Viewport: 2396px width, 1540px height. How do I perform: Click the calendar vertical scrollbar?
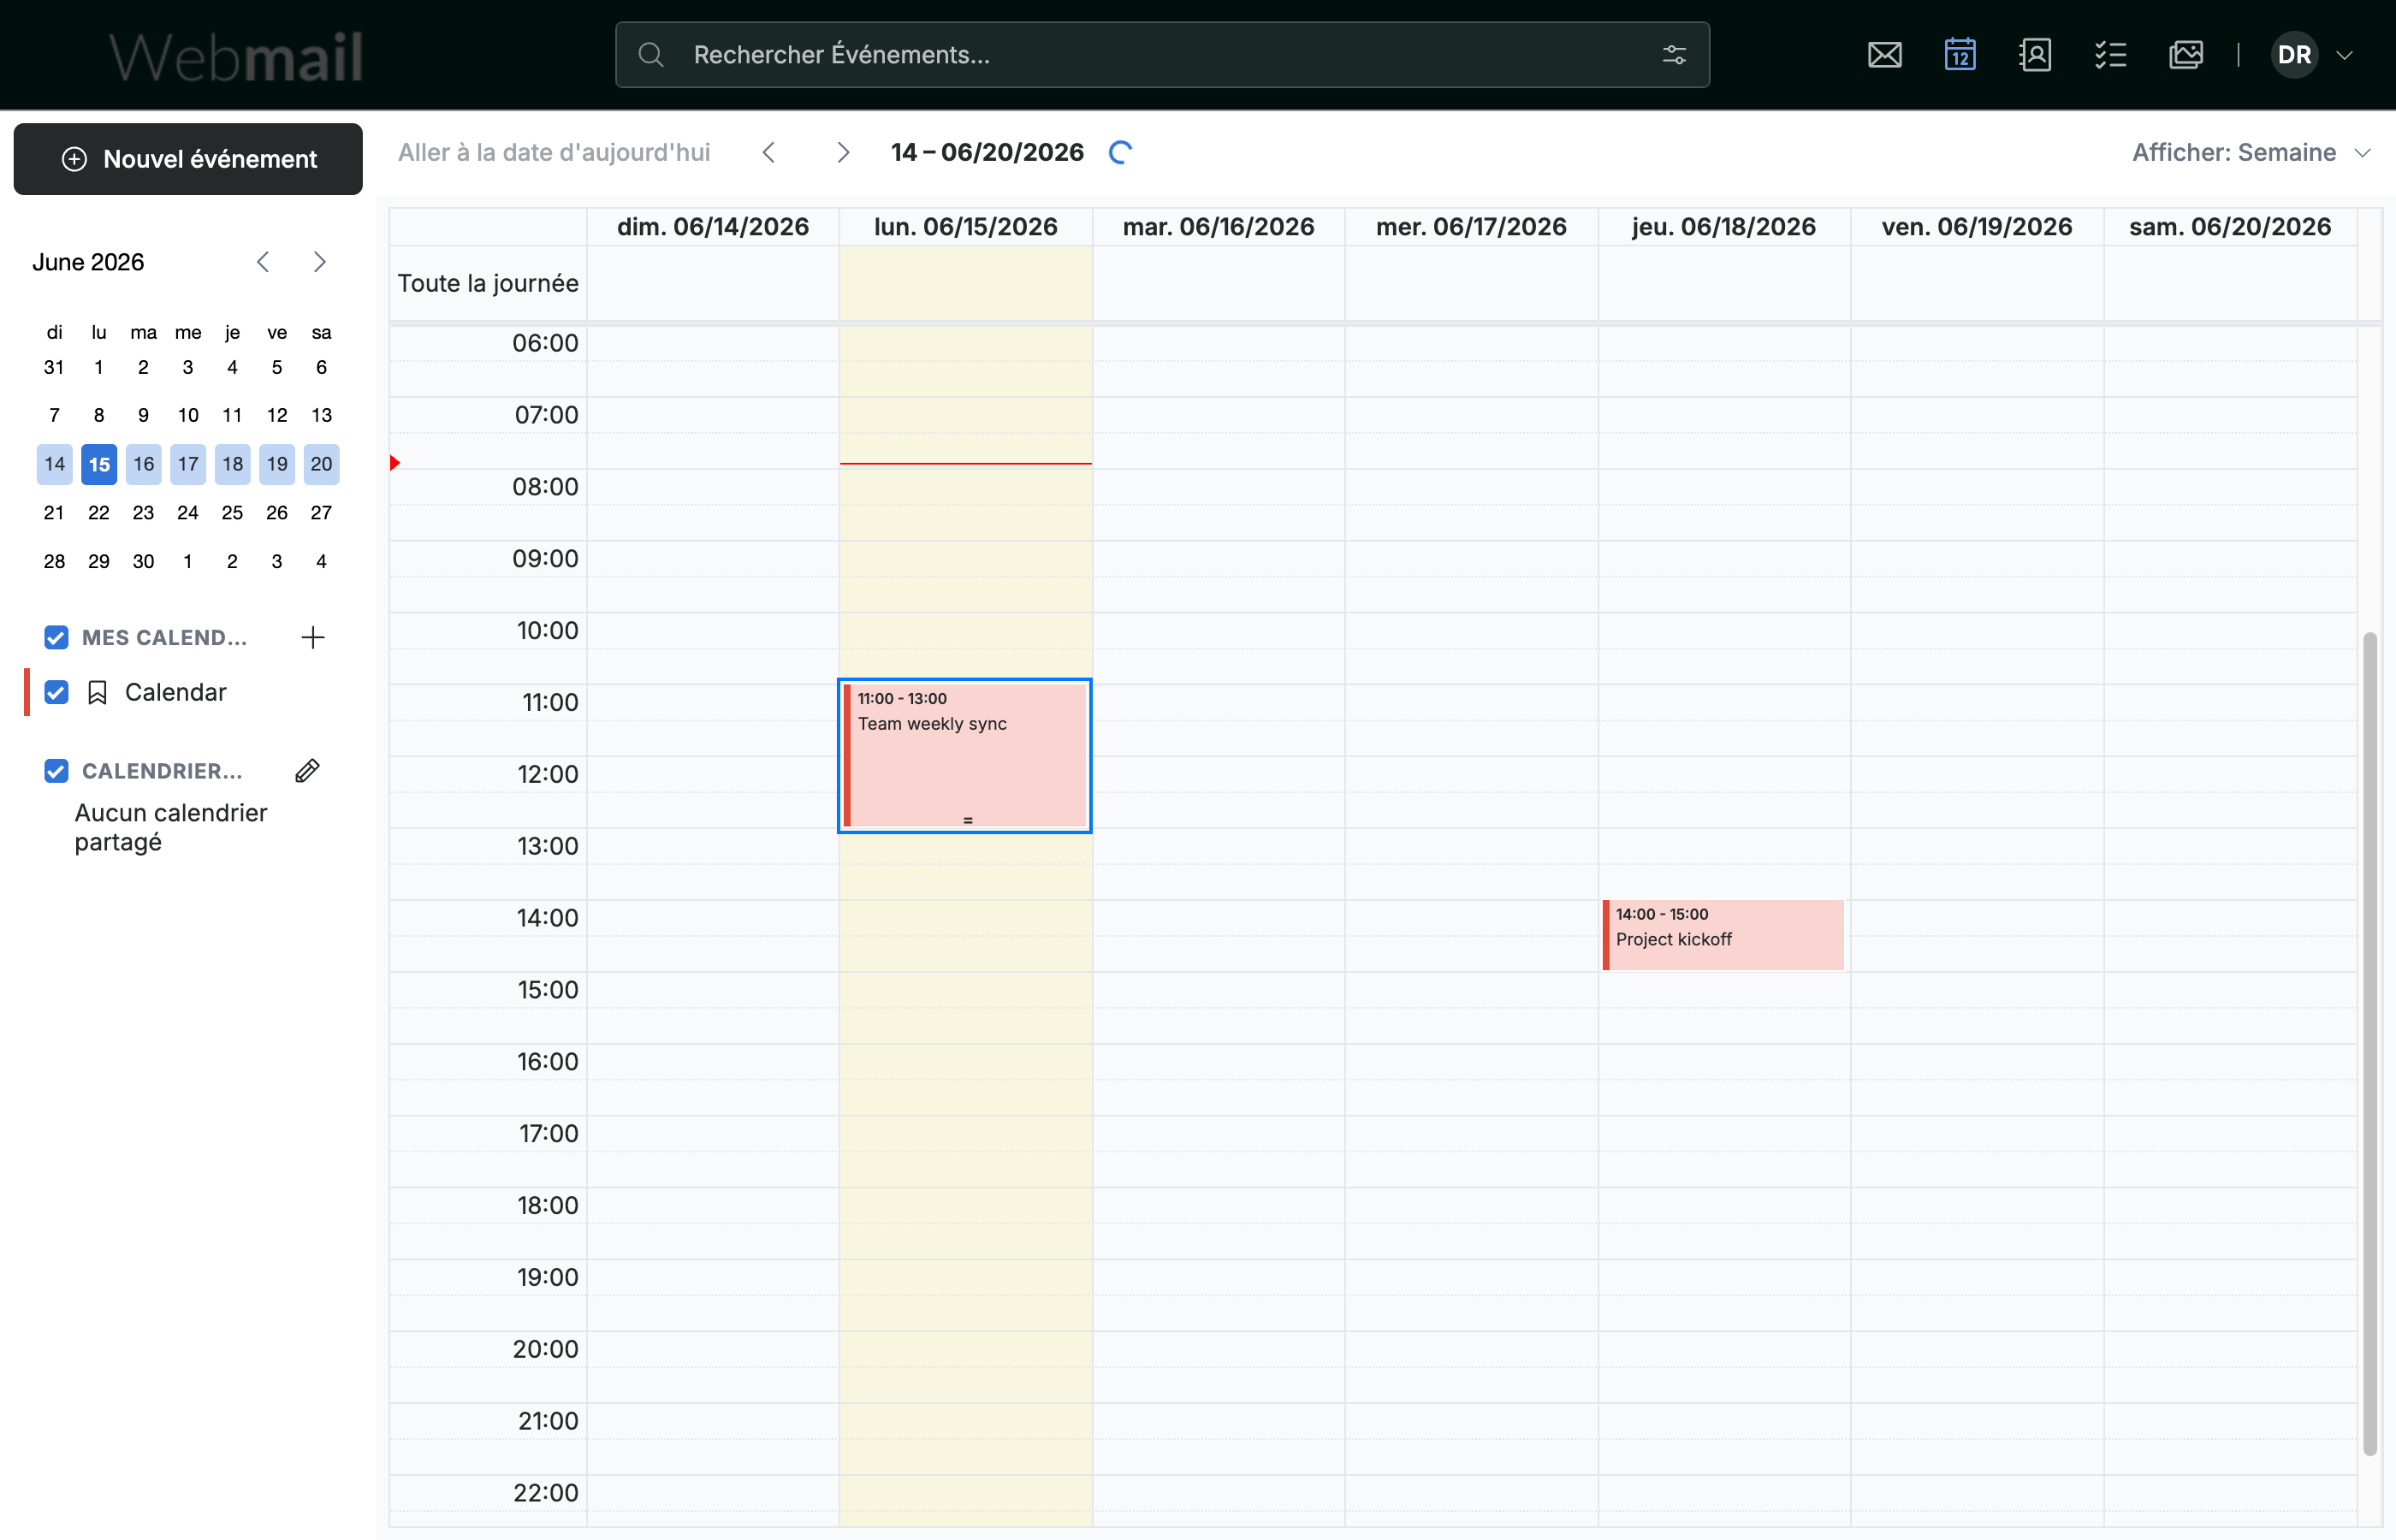(2369, 1044)
